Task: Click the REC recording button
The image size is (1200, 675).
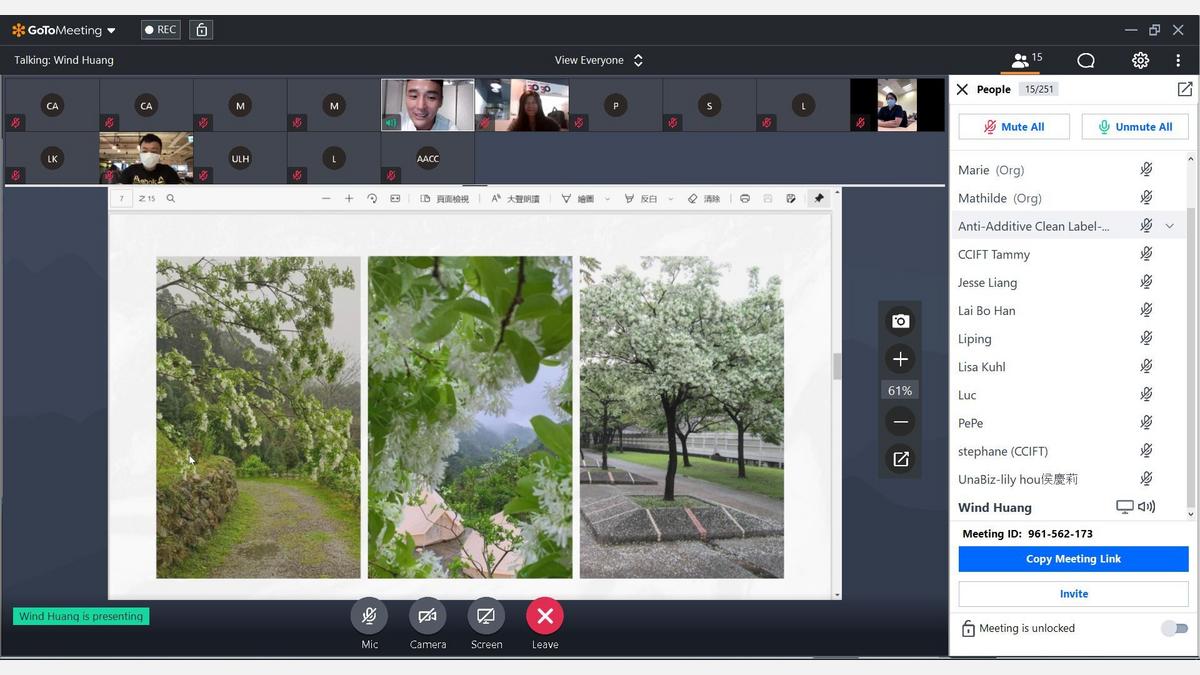Action: click(x=160, y=30)
